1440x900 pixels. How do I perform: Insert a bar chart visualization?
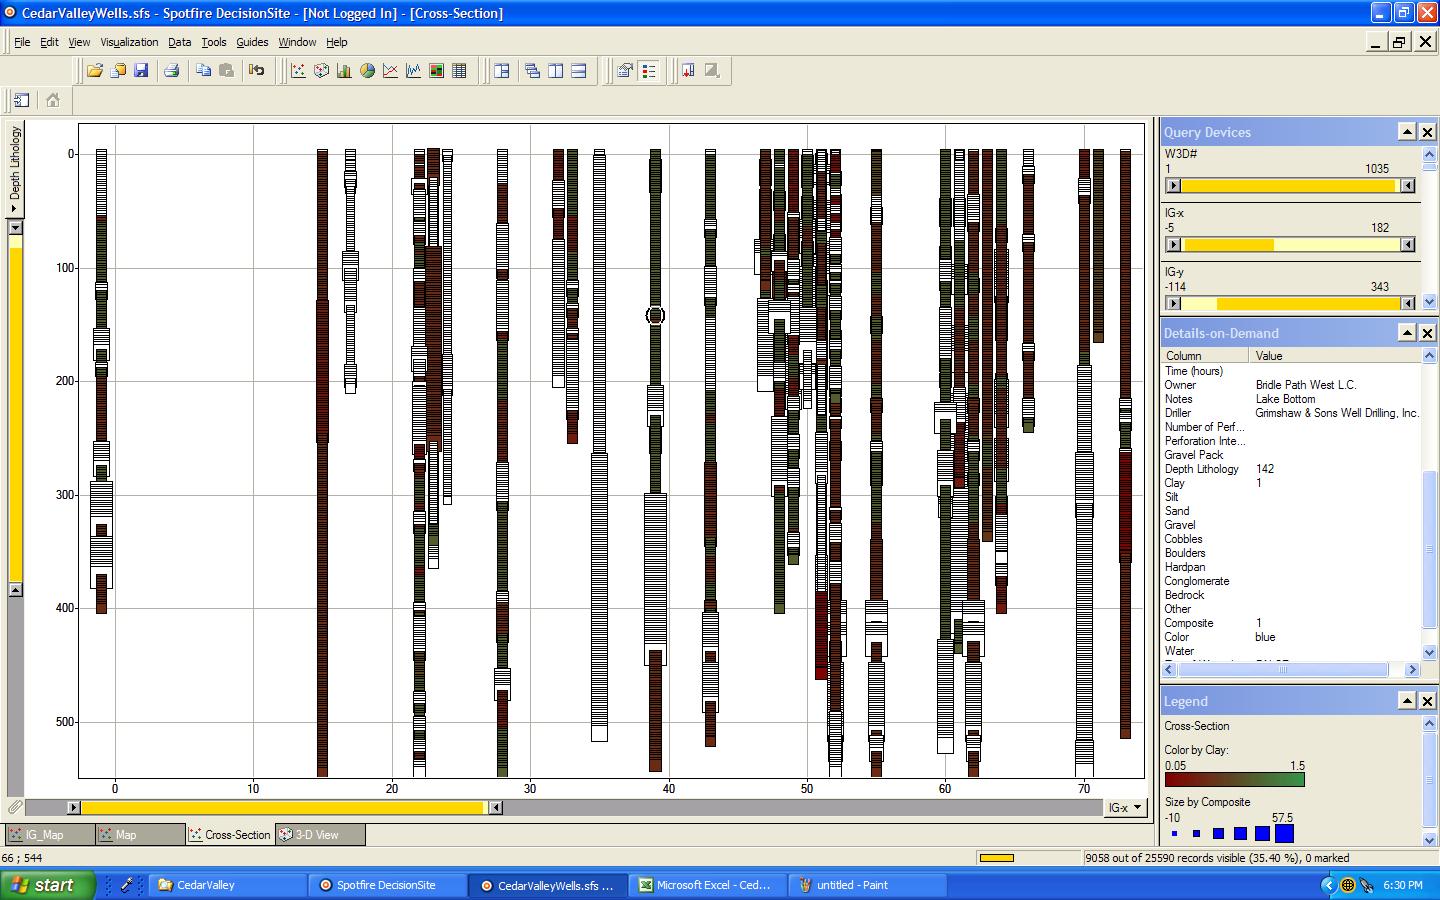[344, 71]
